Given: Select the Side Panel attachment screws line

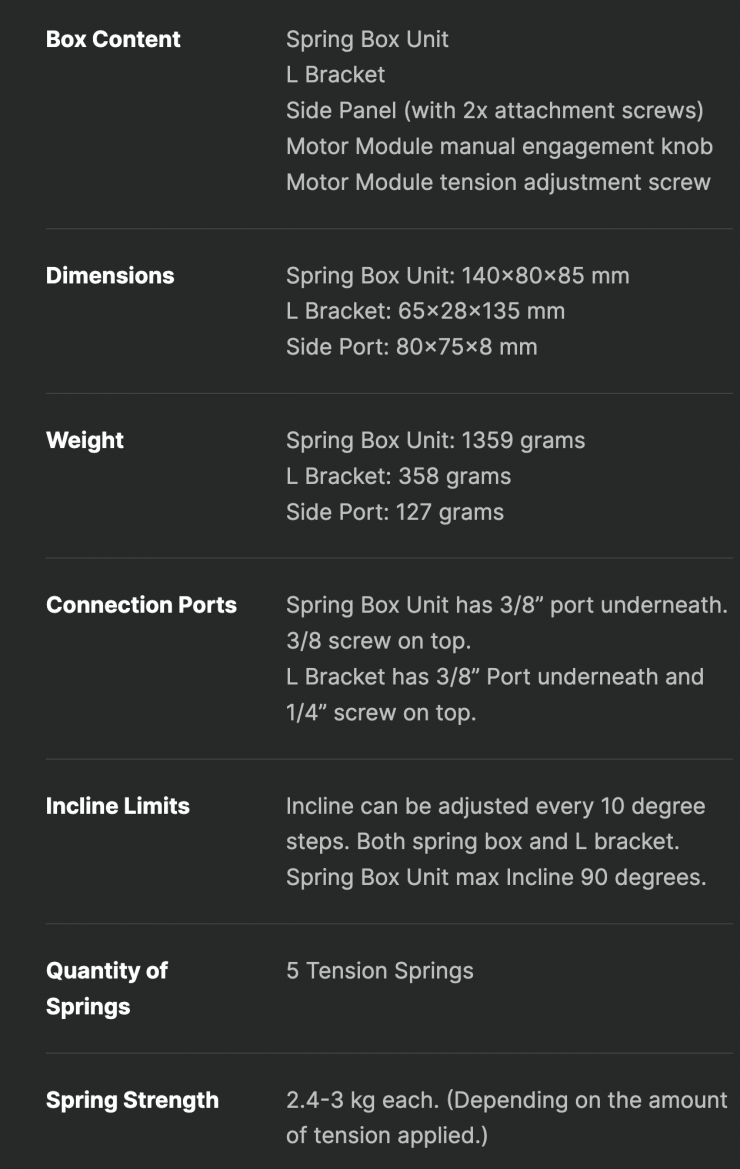Looking at the screenshot, I should coord(494,111).
